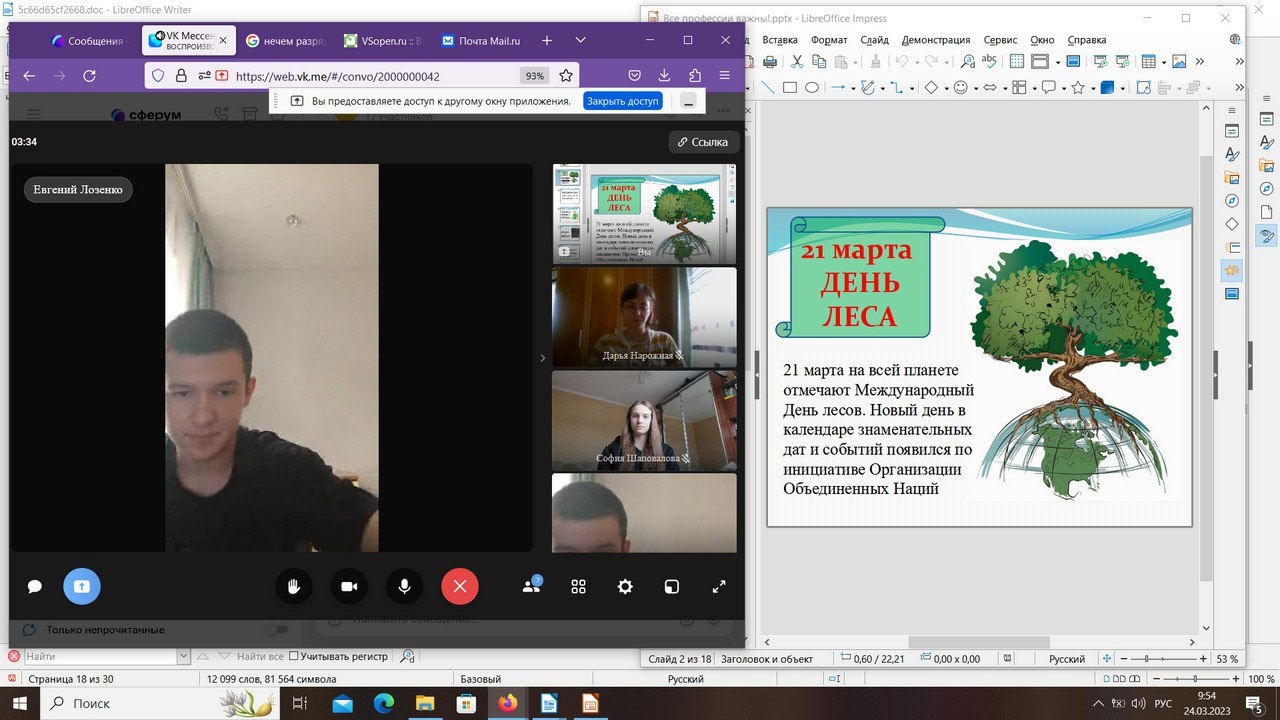Reload page in Firefox
Image resolution: width=1280 pixels, height=720 pixels.
click(89, 75)
